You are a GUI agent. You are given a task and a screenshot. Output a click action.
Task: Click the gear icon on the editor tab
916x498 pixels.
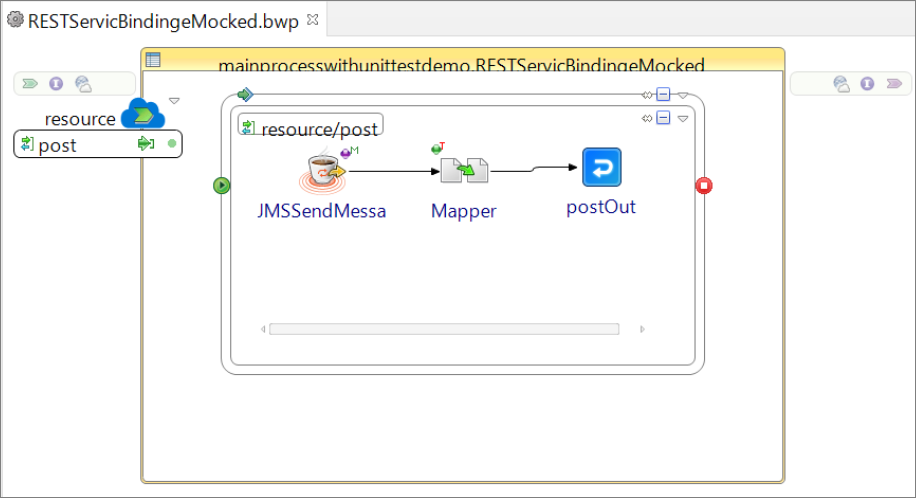click(x=15, y=20)
